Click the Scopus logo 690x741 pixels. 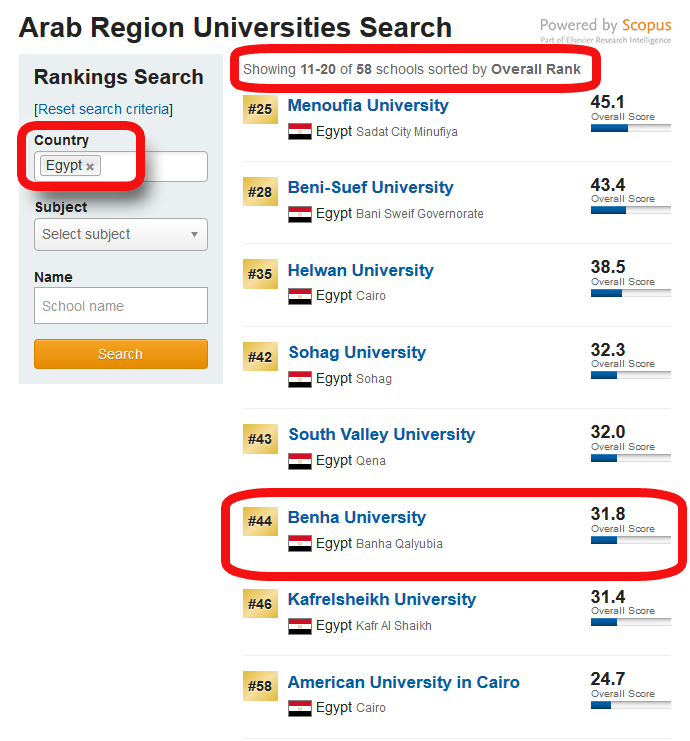pos(646,26)
